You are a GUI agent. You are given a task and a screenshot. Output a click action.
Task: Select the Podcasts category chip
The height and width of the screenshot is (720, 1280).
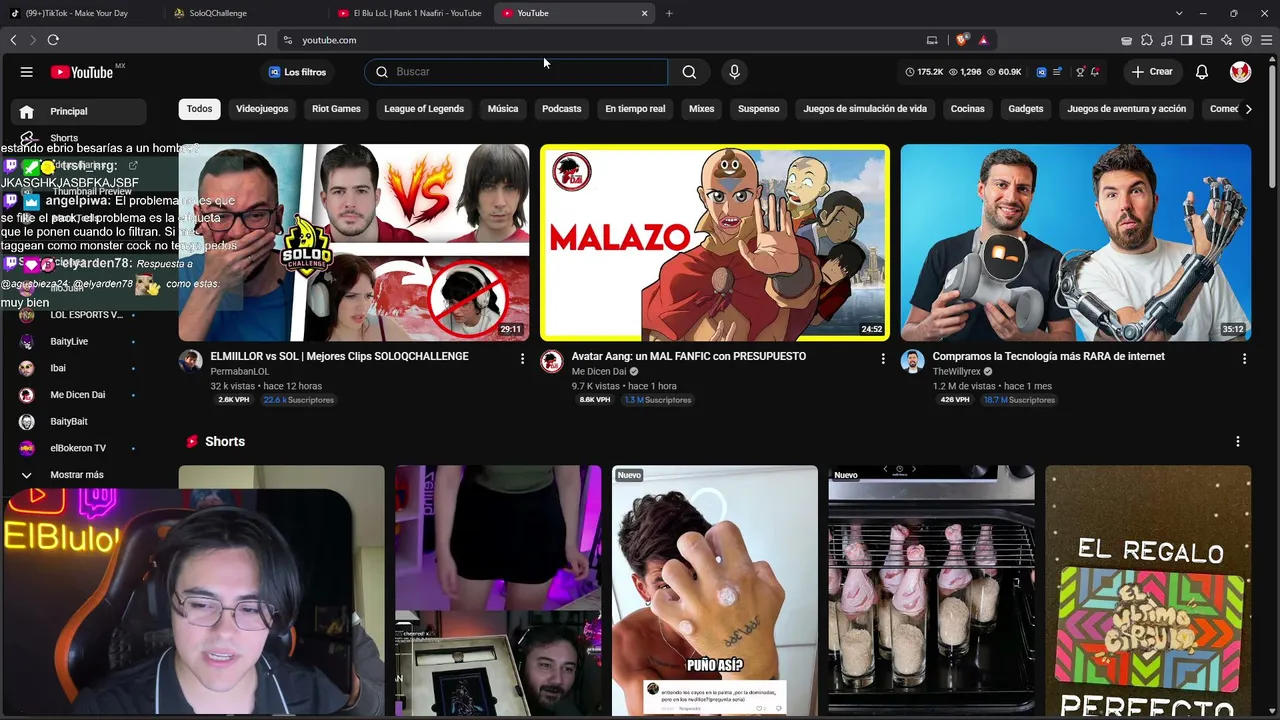tap(562, 109)
